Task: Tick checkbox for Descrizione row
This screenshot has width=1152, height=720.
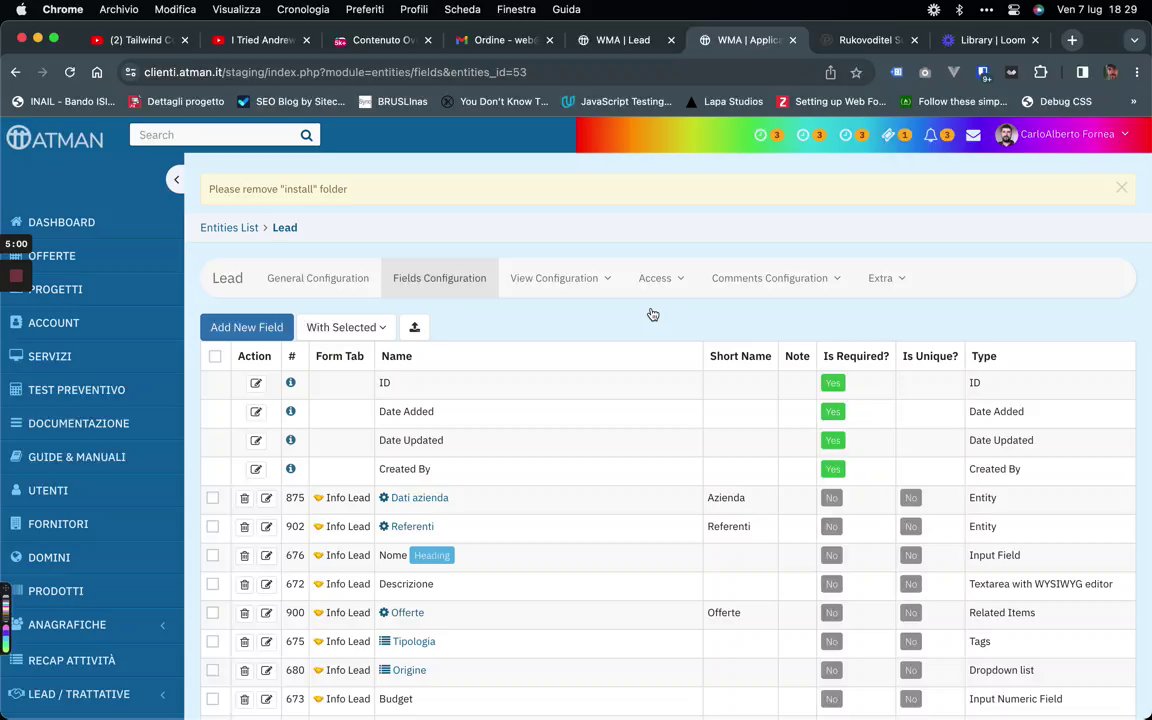Action: (x=212, y=583)
